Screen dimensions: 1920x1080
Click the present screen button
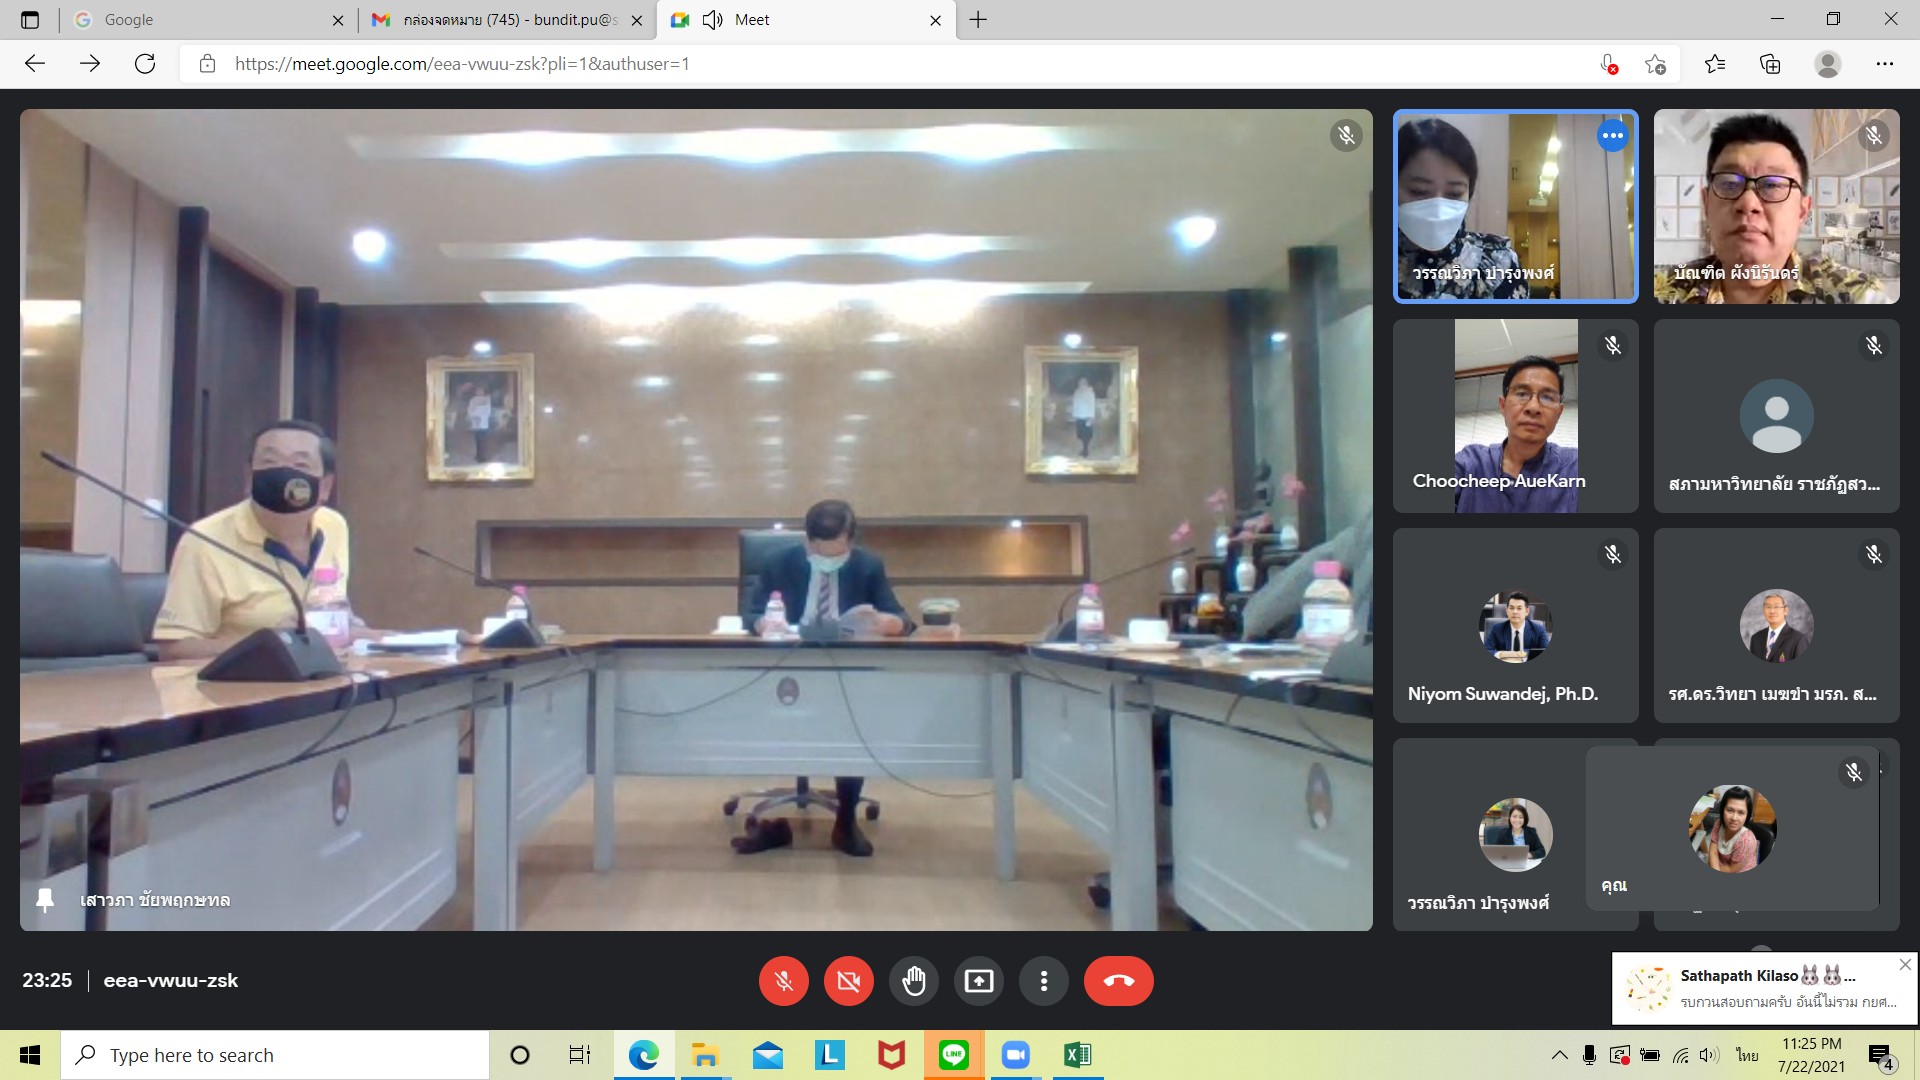point(978,981)
